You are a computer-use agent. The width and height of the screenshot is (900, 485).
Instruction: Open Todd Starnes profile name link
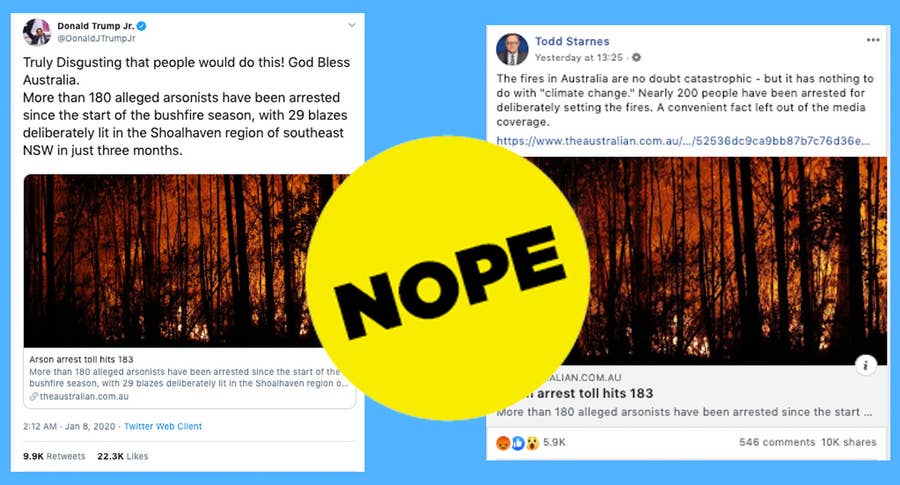coord(572,41)
